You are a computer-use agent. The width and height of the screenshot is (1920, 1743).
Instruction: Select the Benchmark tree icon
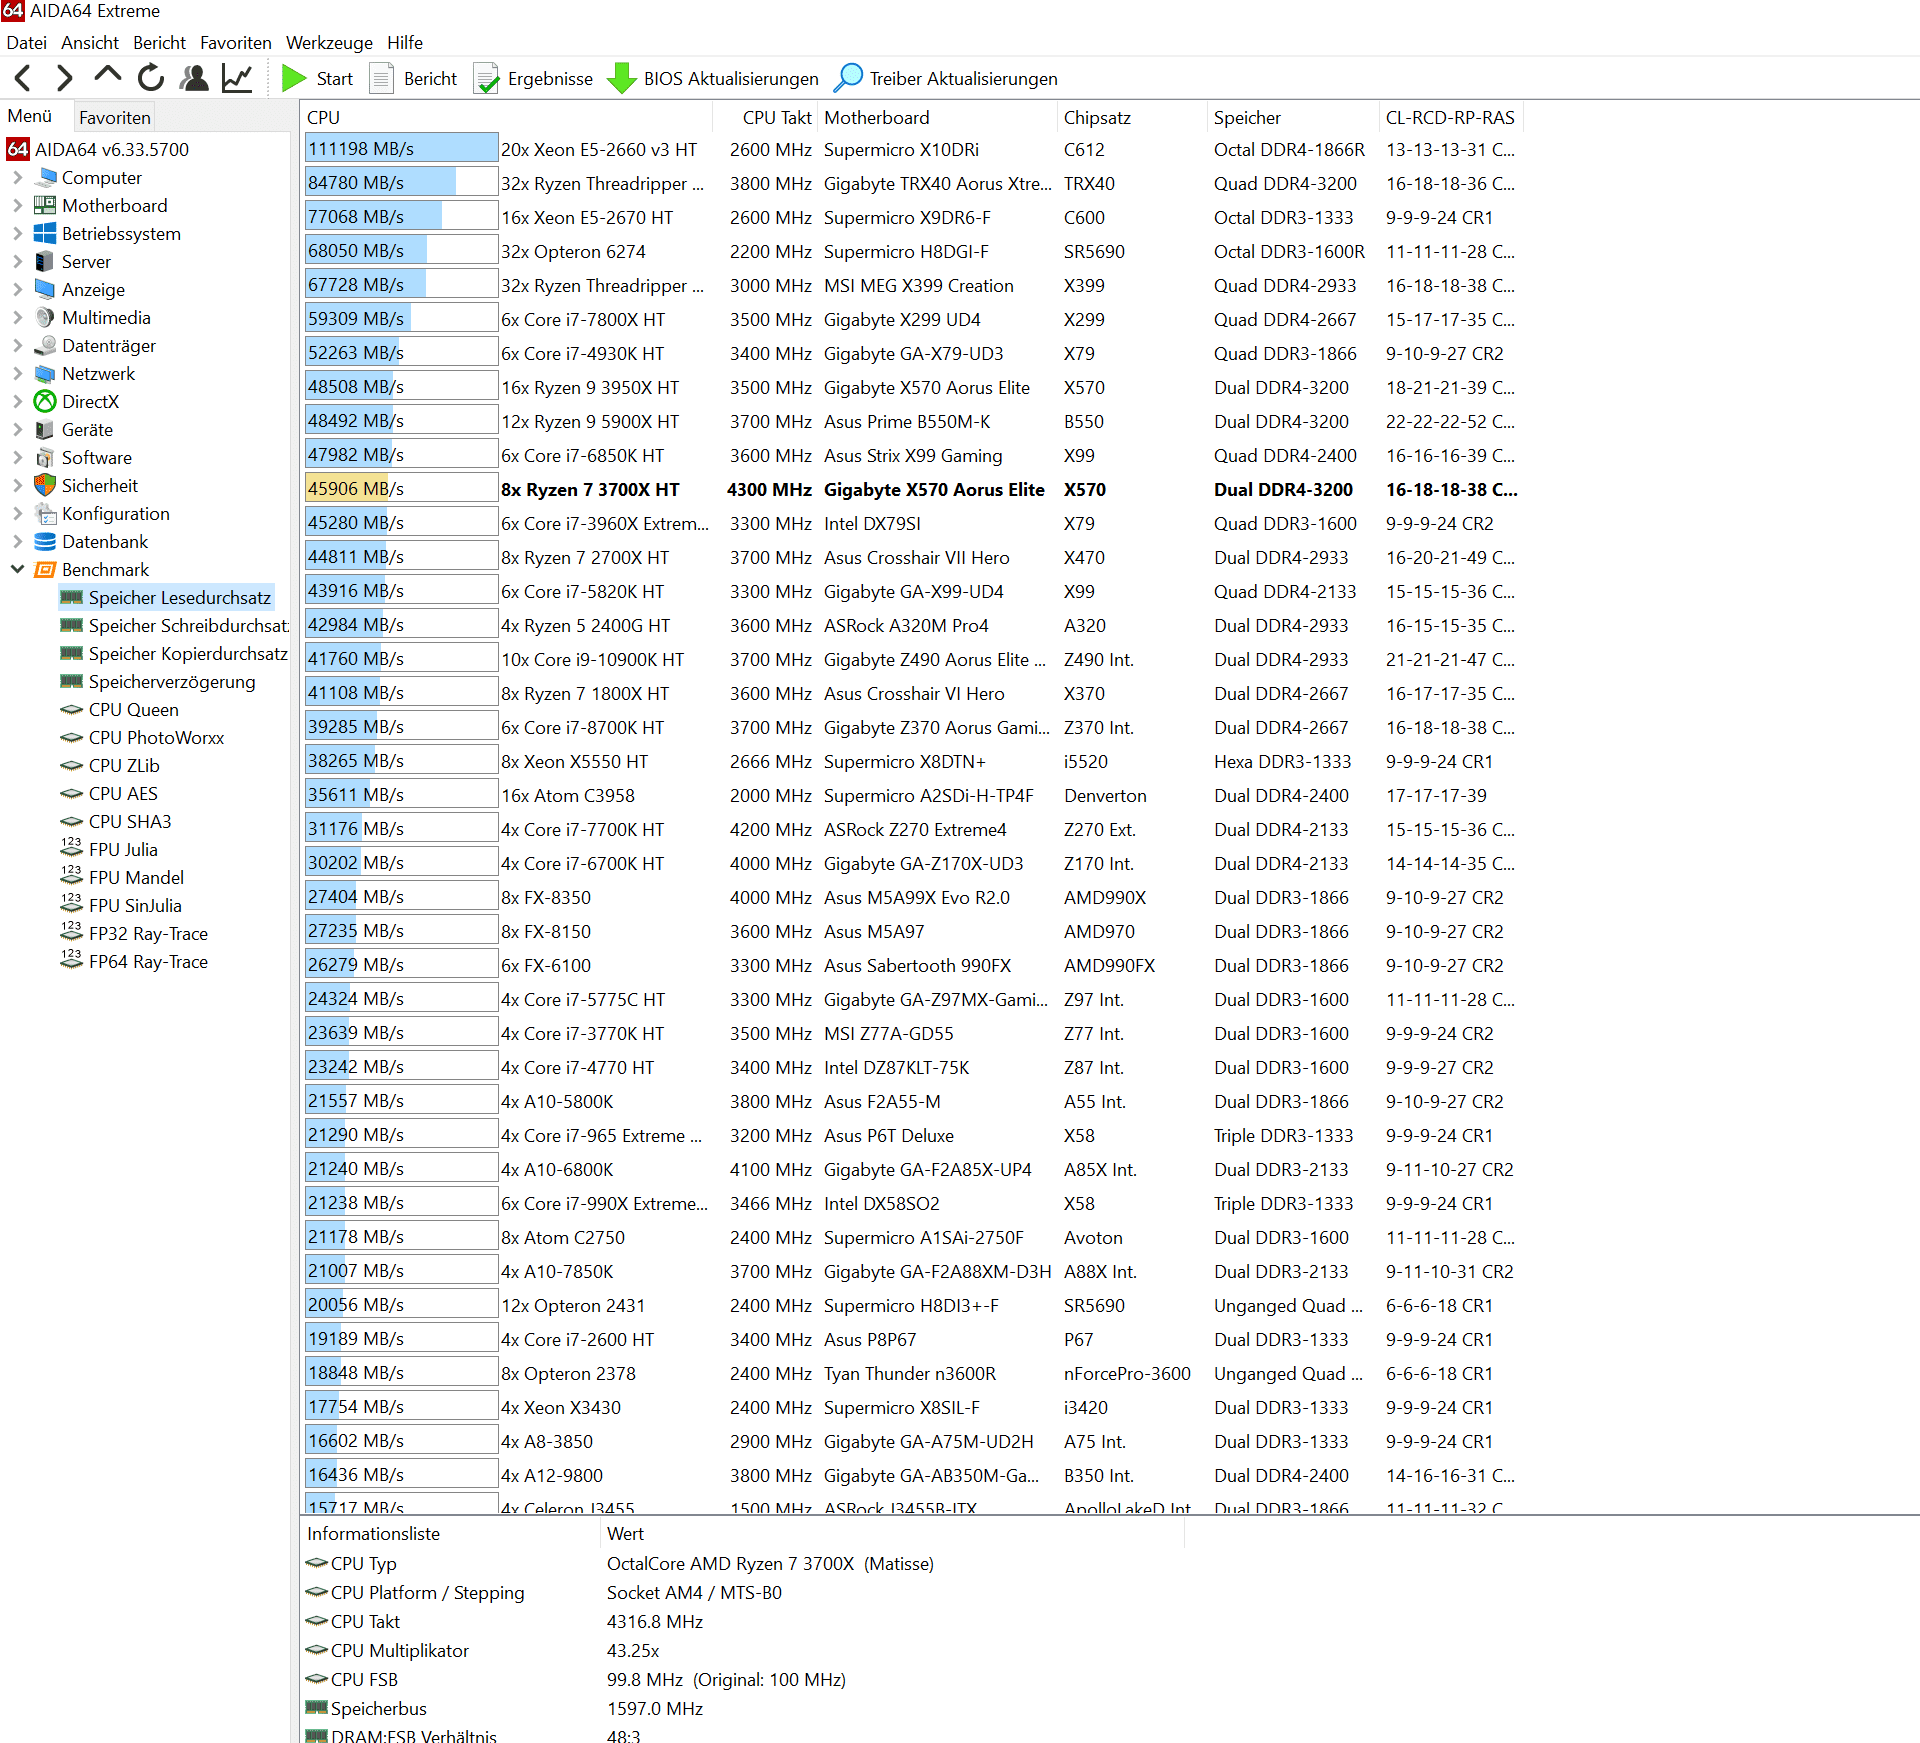coord(45,570)
